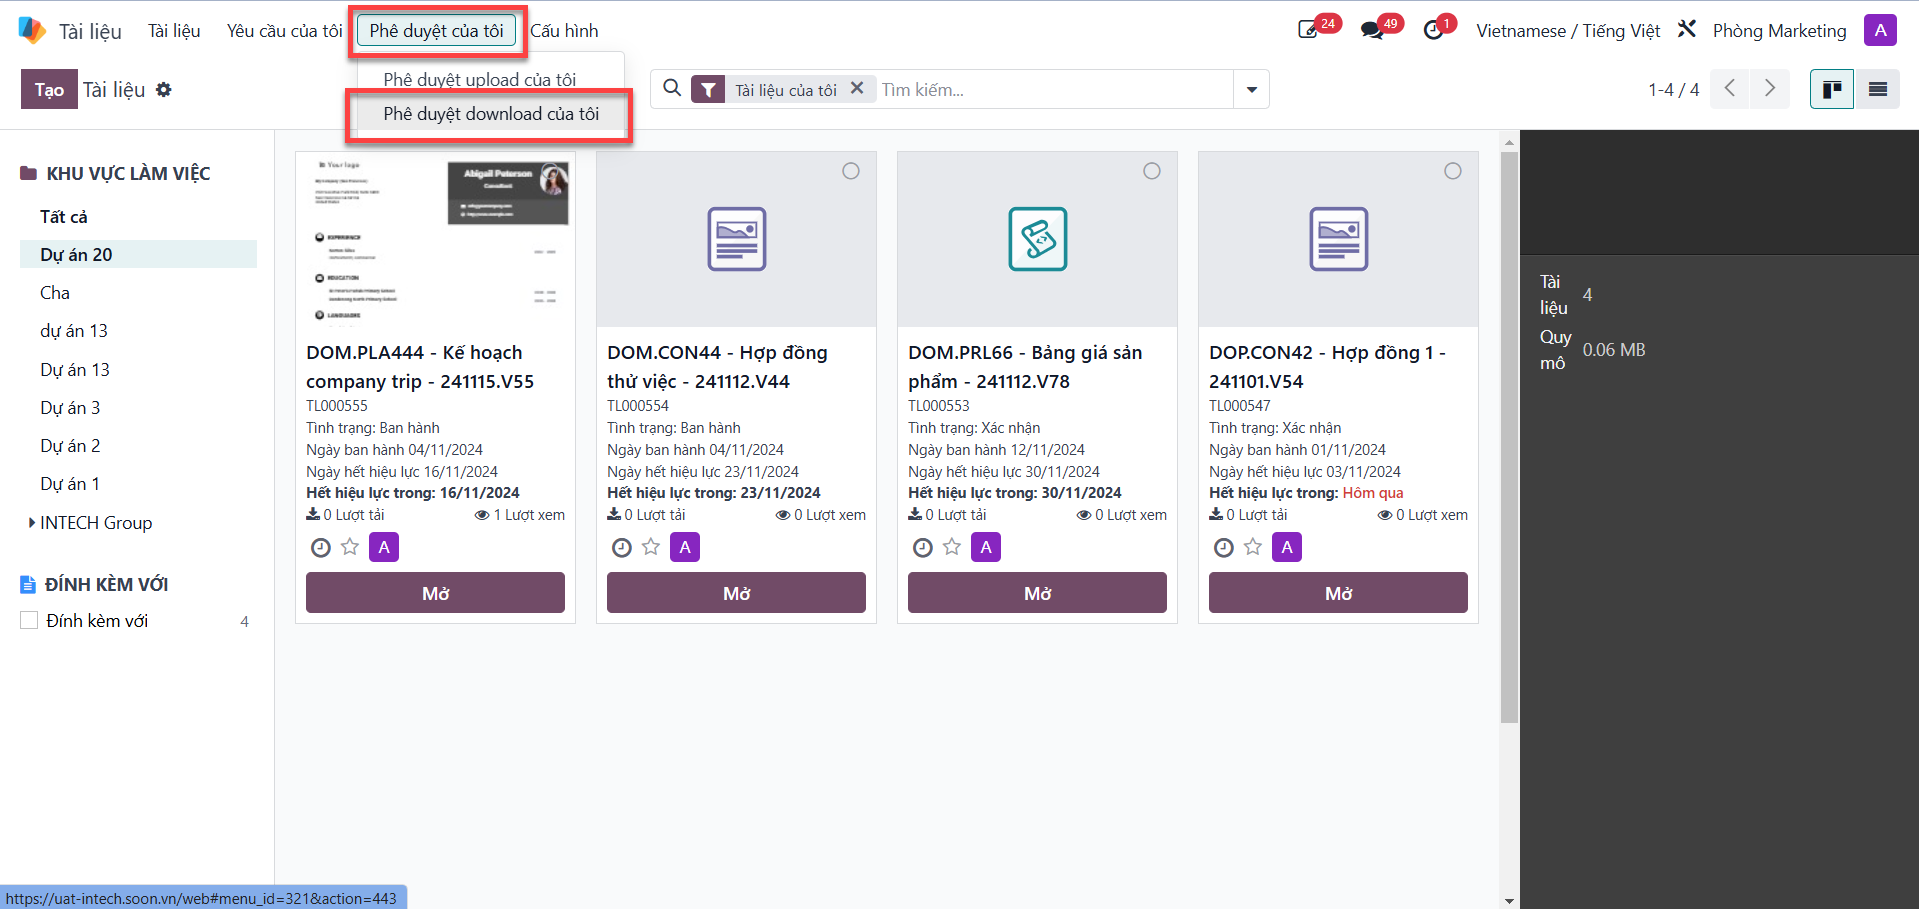This screenshot has height=909, width=1919.
Task: Open the search options dropdown arrow
Action: click(x=1251, y=89)
